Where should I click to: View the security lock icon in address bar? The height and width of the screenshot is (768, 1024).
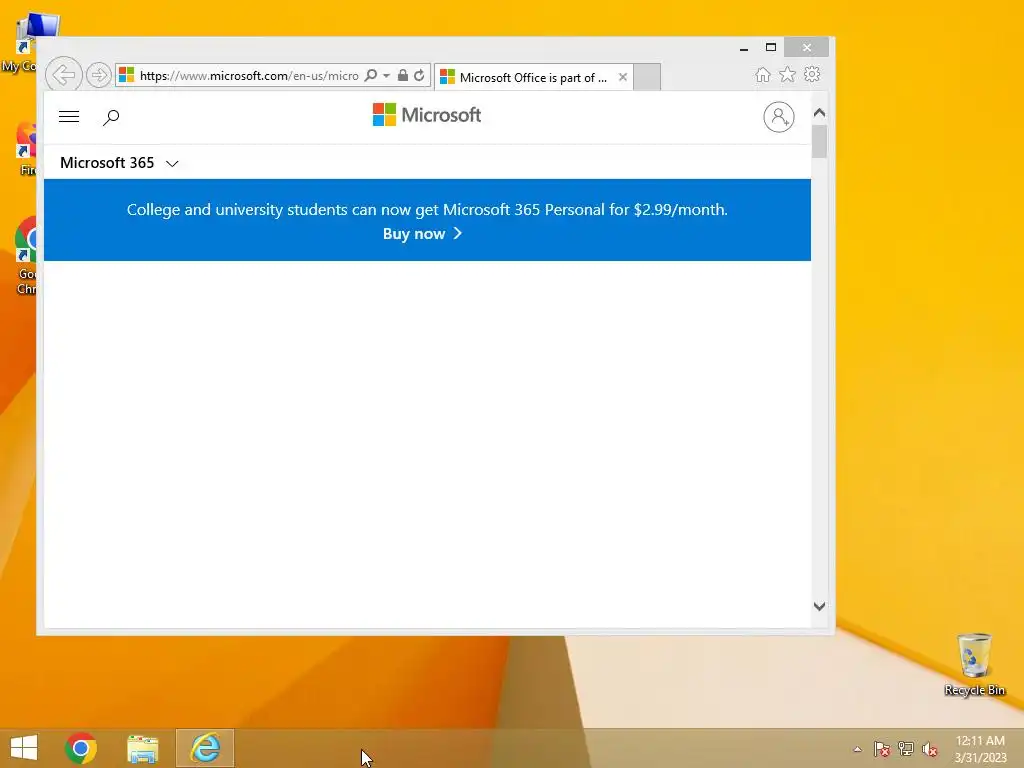[403, 76]
